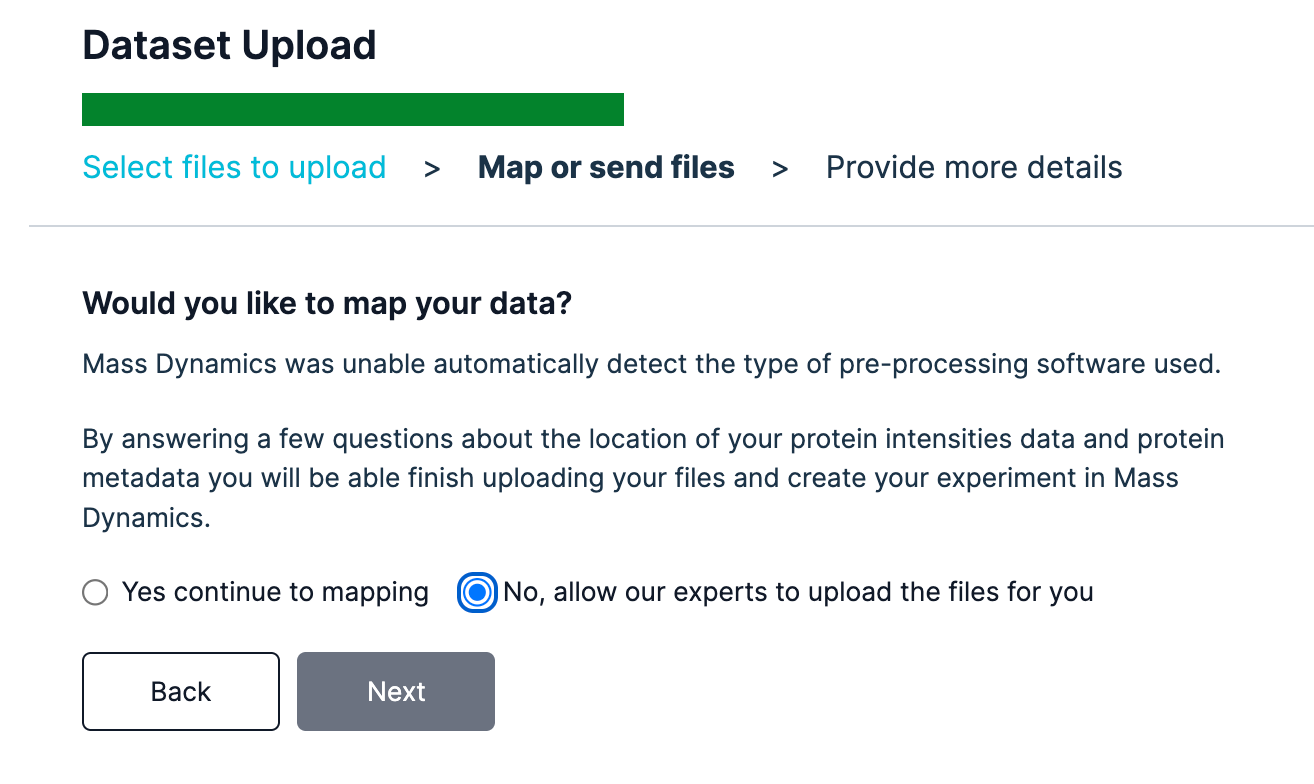Click the sentence about pre-processing software detection
Screen dimensions: 1314x784
pyautogui.click(x=651, y=363)
